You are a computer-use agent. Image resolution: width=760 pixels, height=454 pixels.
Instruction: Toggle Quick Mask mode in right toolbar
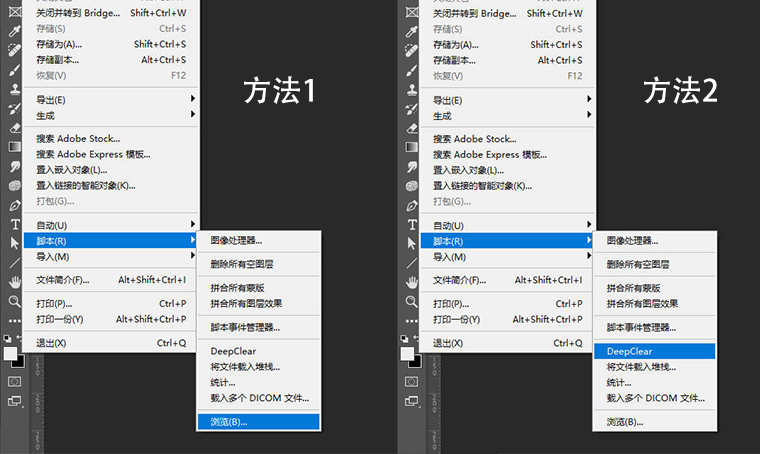click(x=411, y=381)
